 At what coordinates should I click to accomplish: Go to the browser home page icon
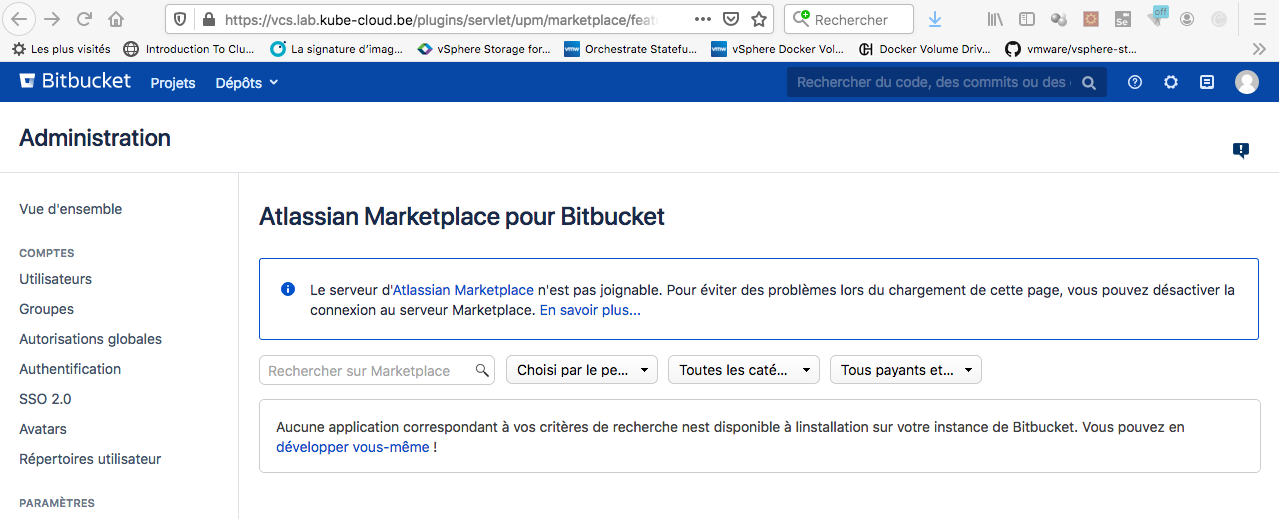(x=116, y=19)
